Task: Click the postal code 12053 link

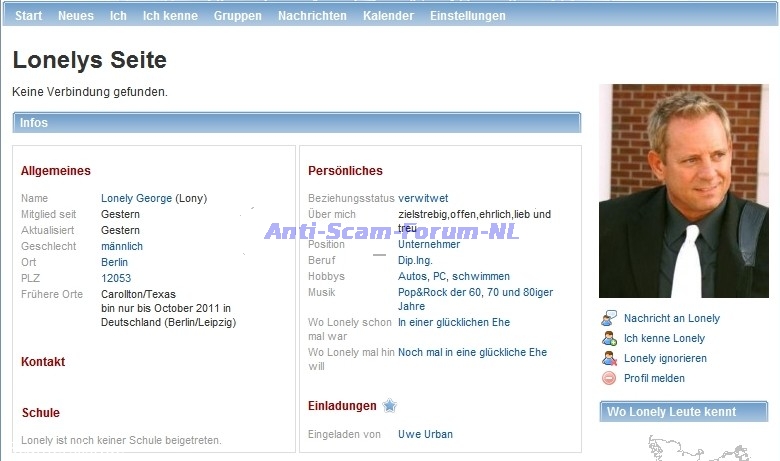Action: (x=116, y=278)
